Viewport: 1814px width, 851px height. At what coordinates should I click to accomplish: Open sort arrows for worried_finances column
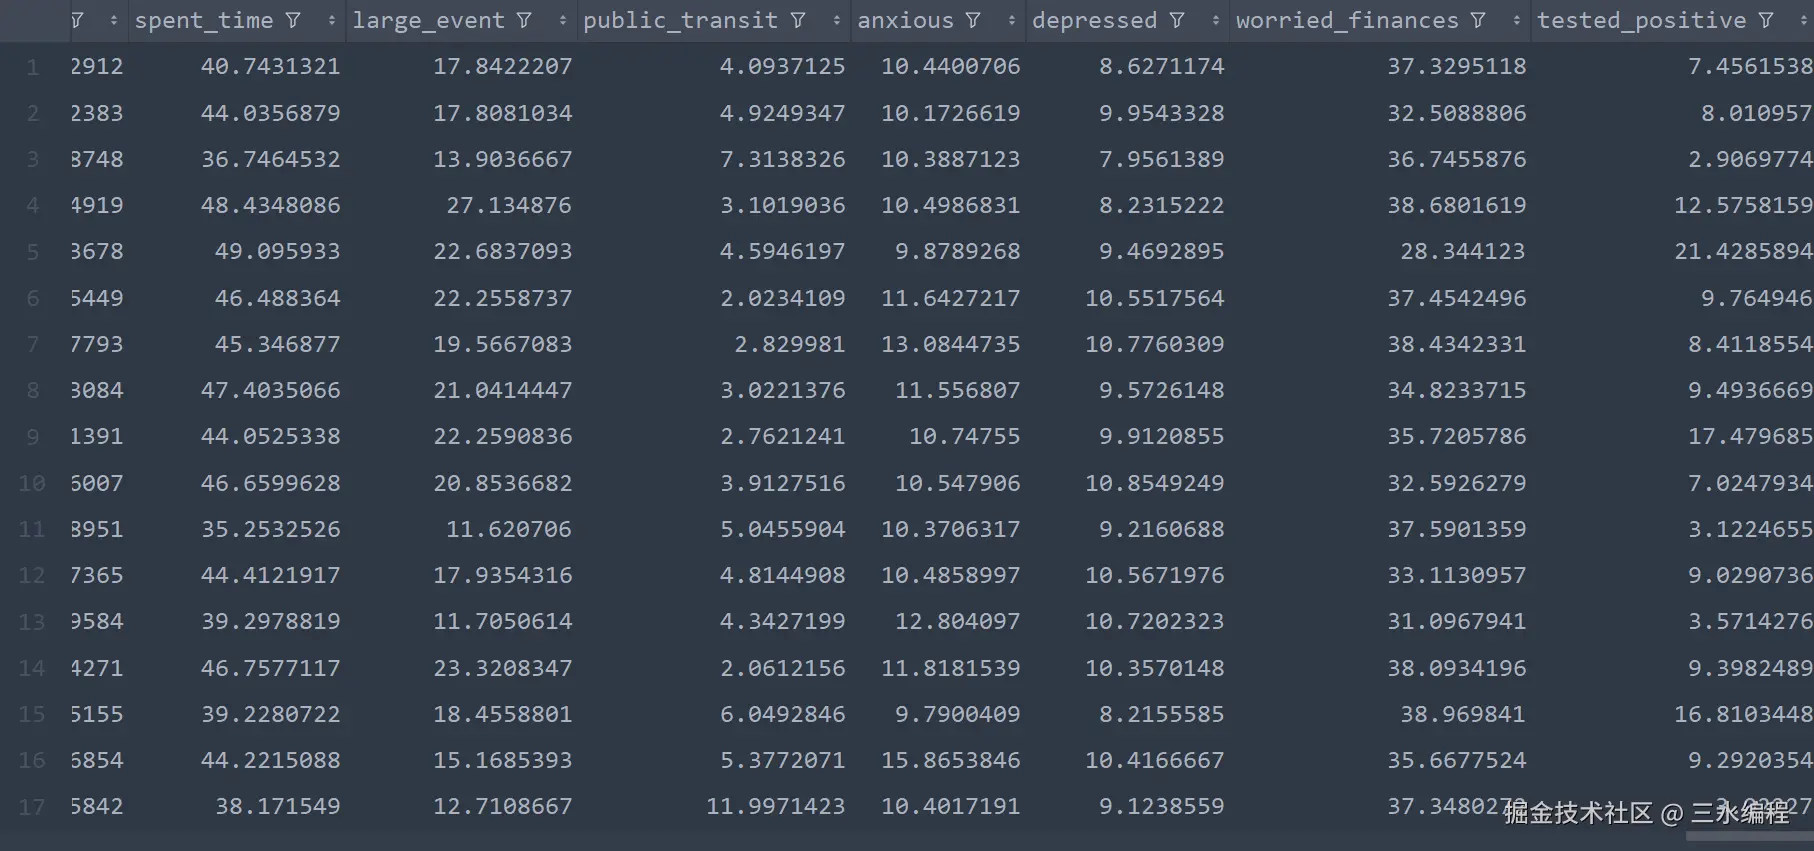[x=1517, y=20]
